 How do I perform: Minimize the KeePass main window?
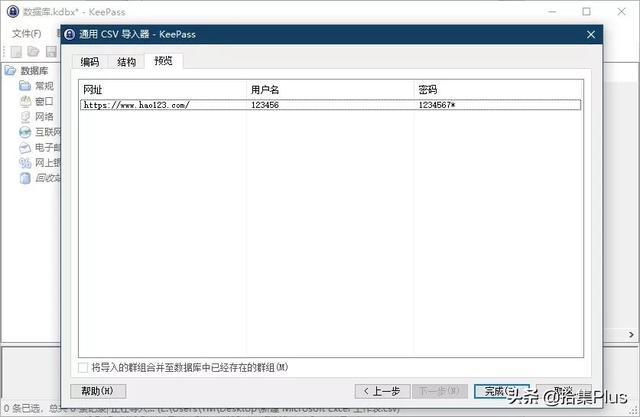click(x=552, y=11)
